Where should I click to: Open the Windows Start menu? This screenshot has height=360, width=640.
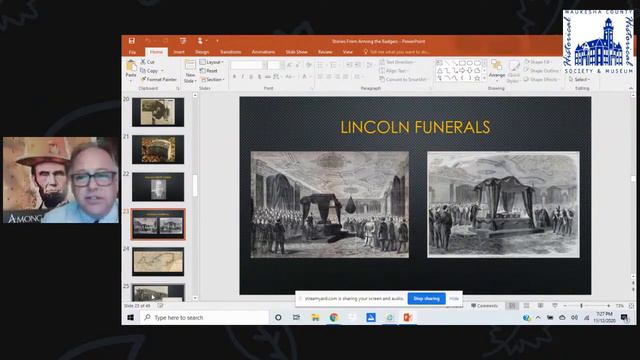coord(131,318)
